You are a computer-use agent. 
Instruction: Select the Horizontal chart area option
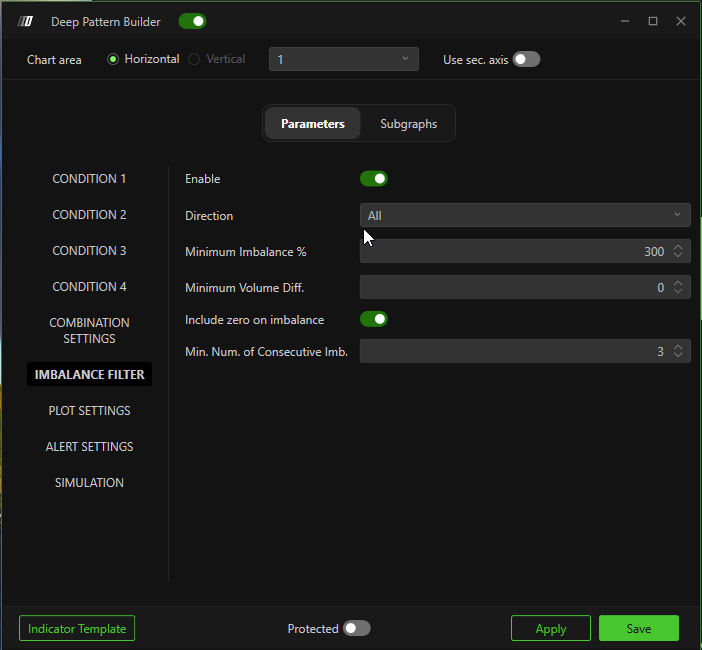pos(113,59)
